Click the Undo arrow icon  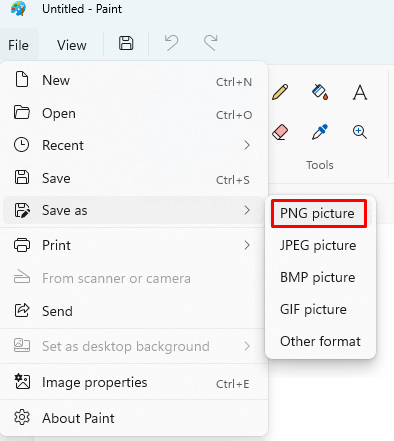[172, 43]
